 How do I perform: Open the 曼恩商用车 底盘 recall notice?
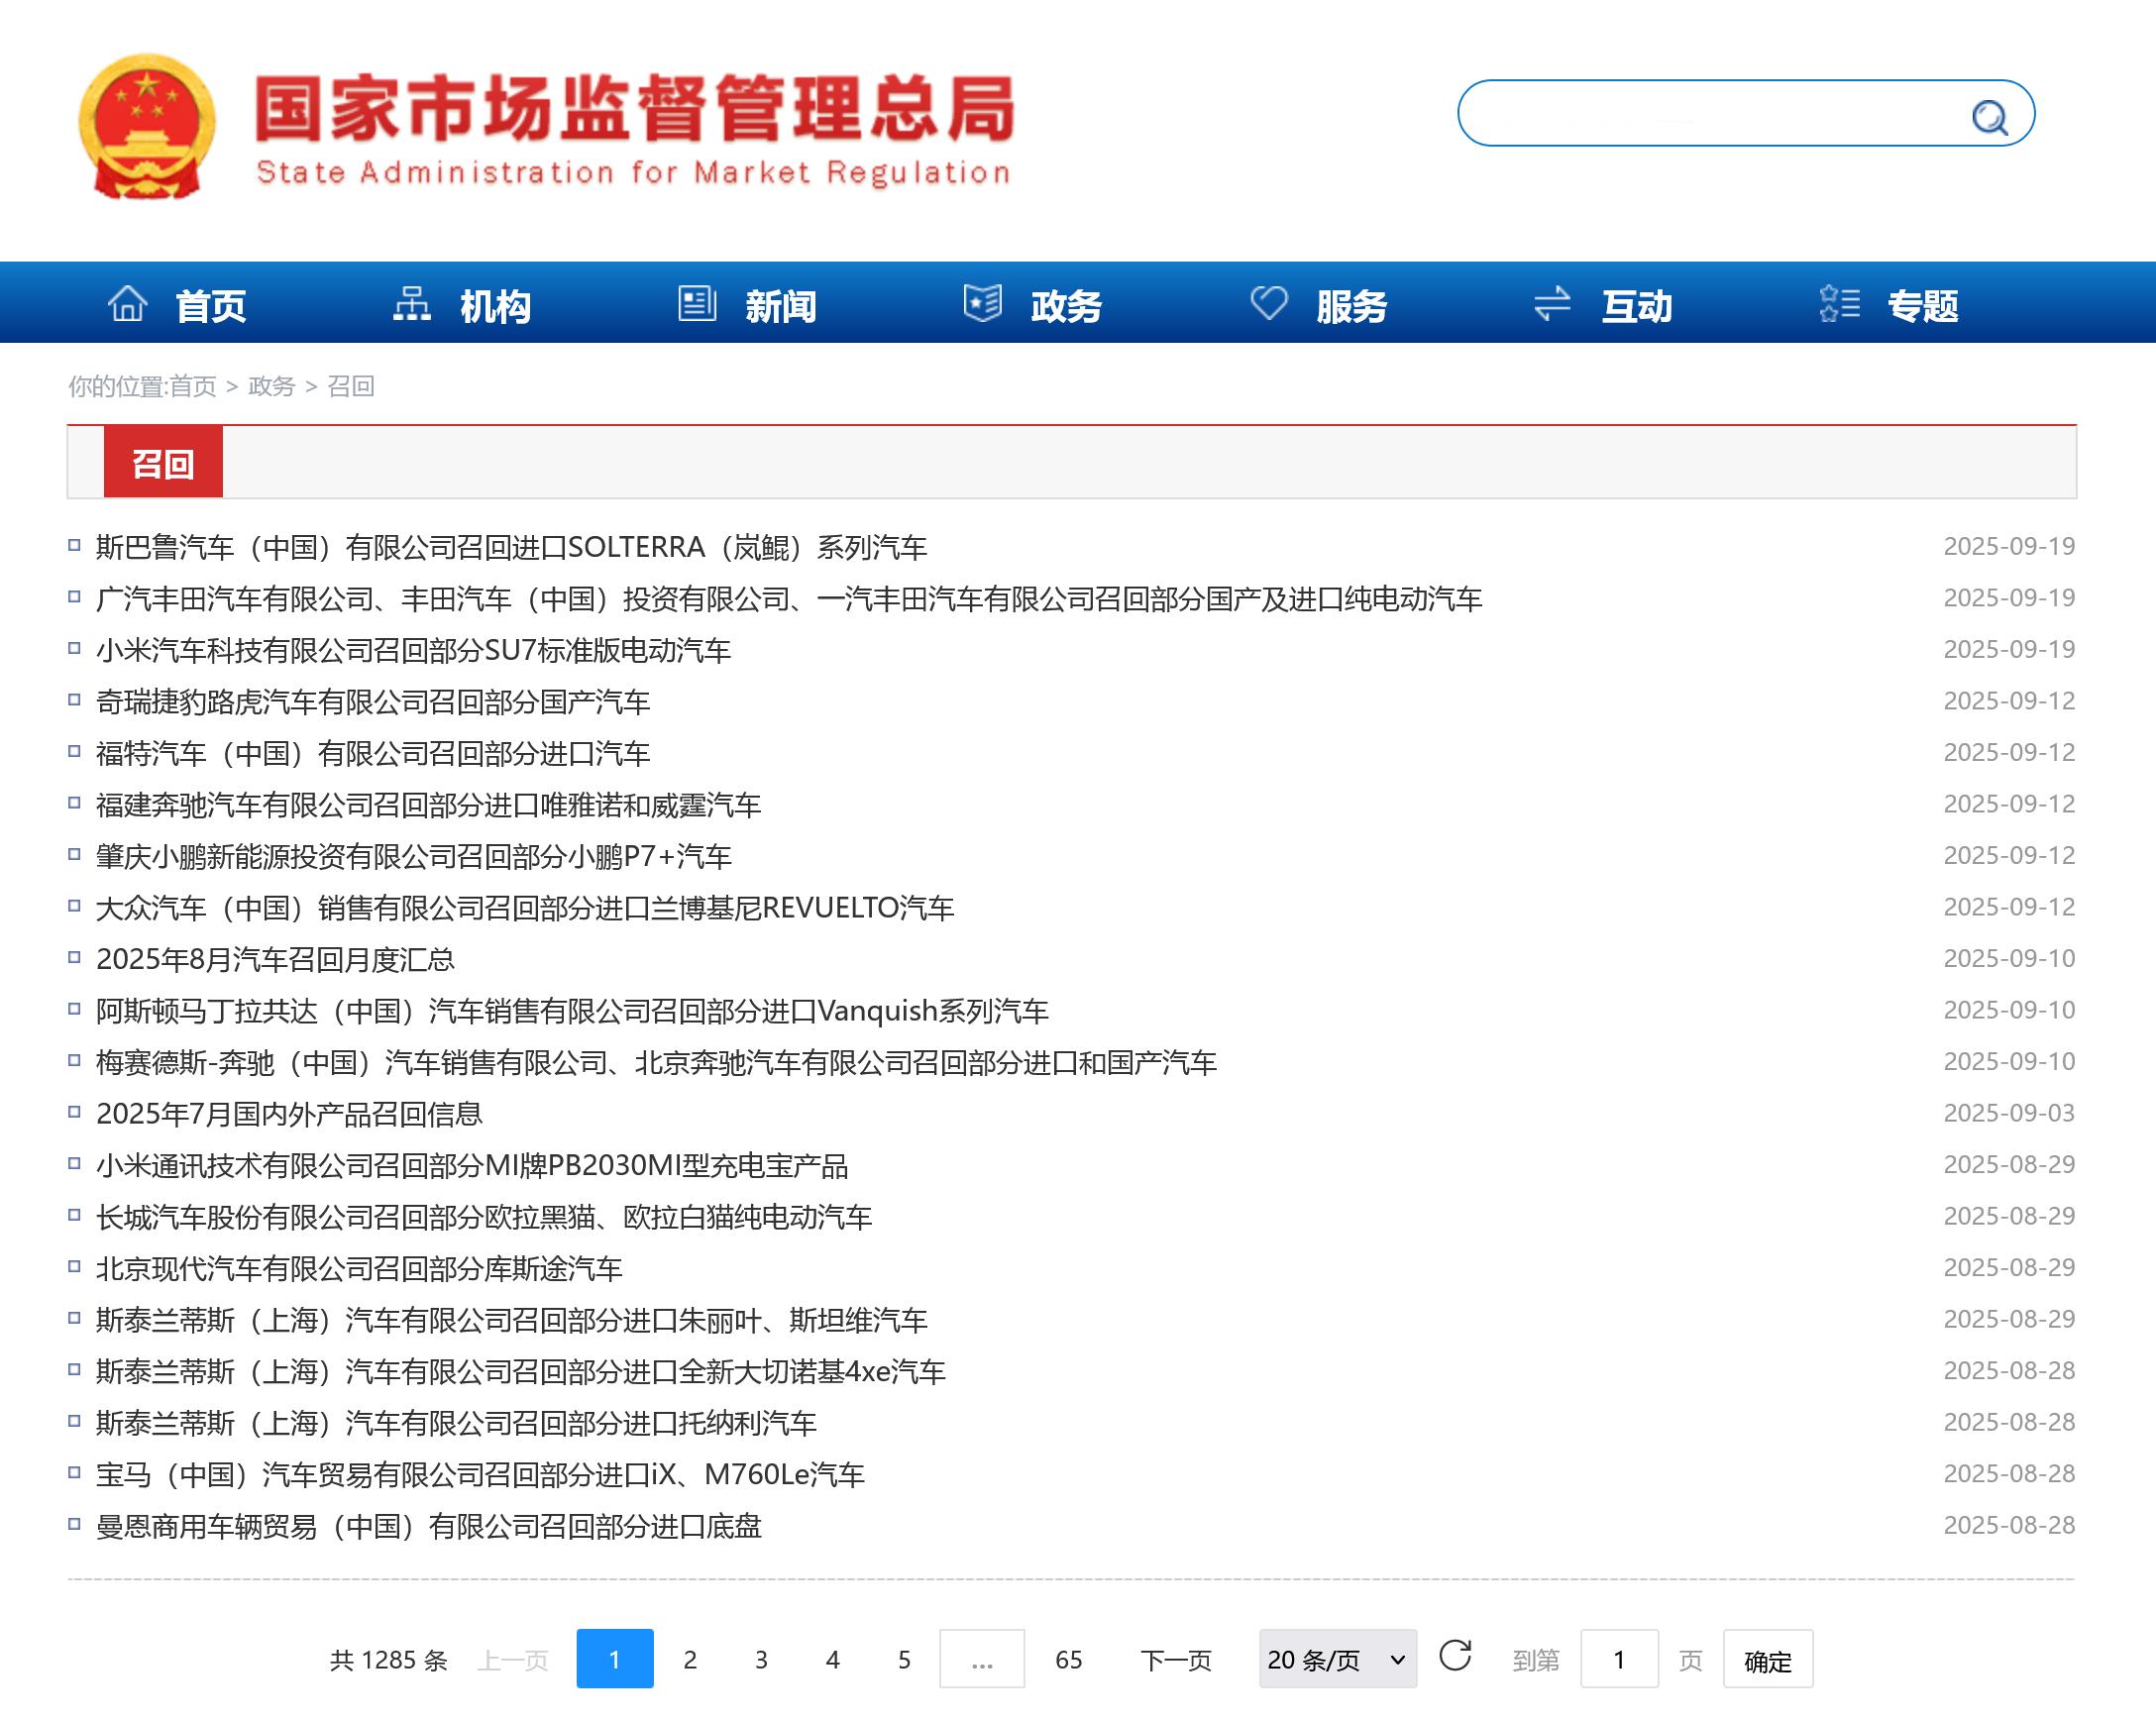428,1526
